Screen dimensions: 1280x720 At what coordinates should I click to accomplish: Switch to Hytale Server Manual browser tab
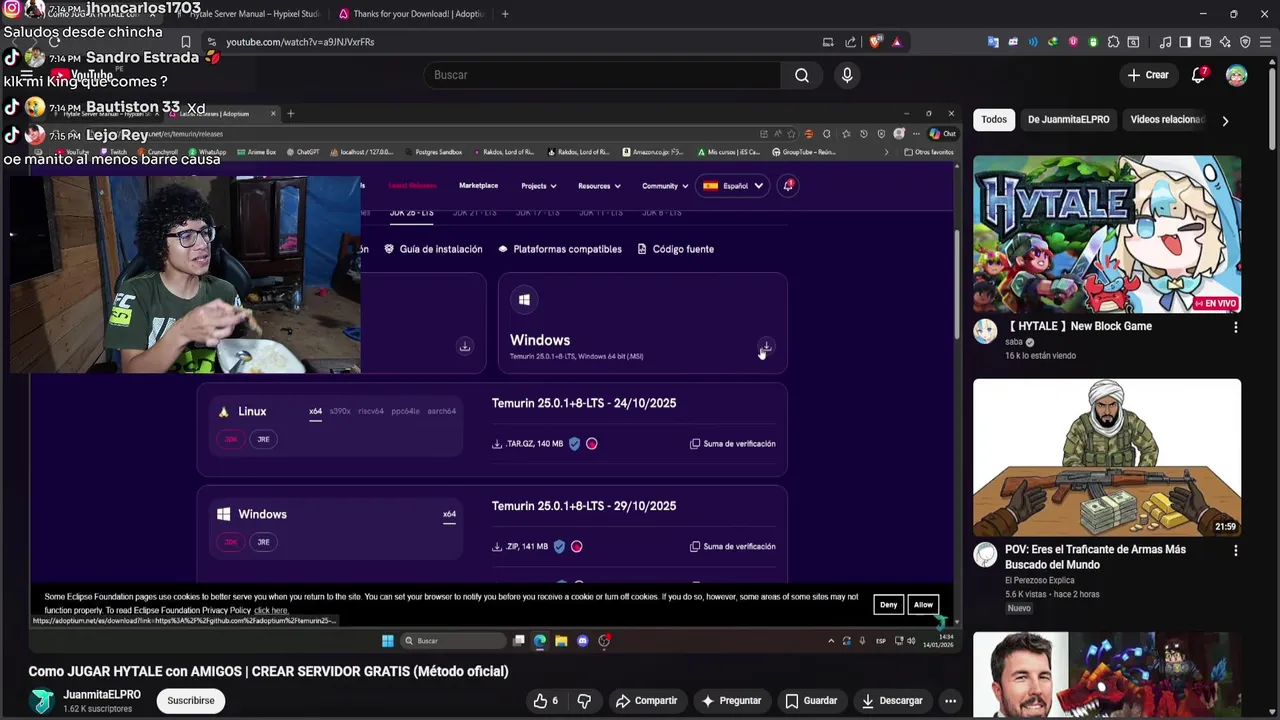[250, 14]
